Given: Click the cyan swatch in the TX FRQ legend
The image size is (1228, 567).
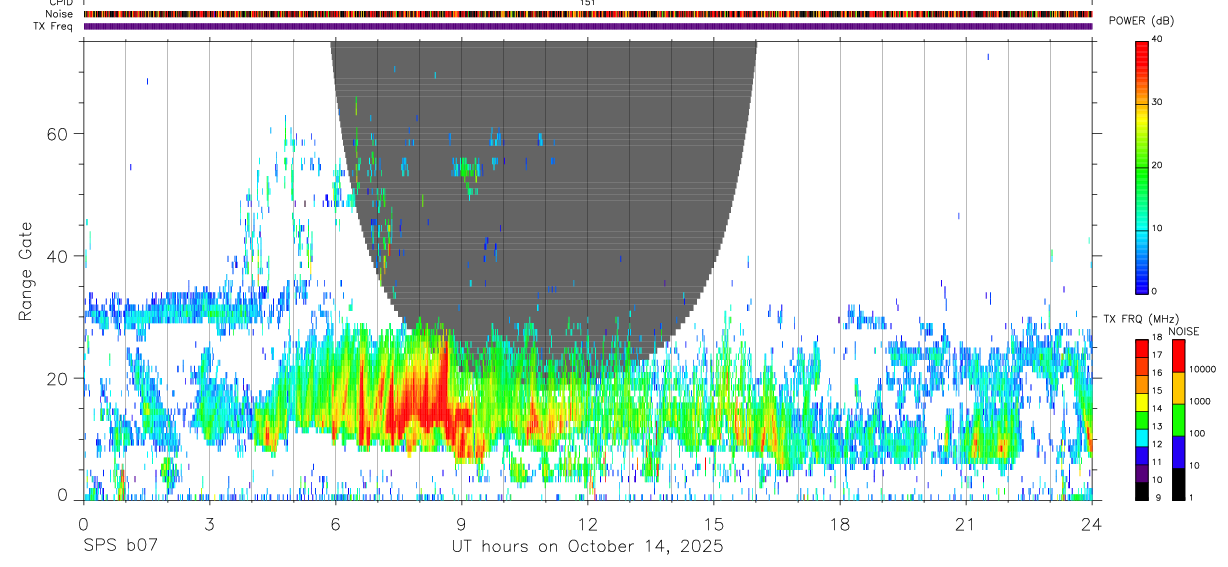Looking at the screenshot, I should [x=1141, y=437].
